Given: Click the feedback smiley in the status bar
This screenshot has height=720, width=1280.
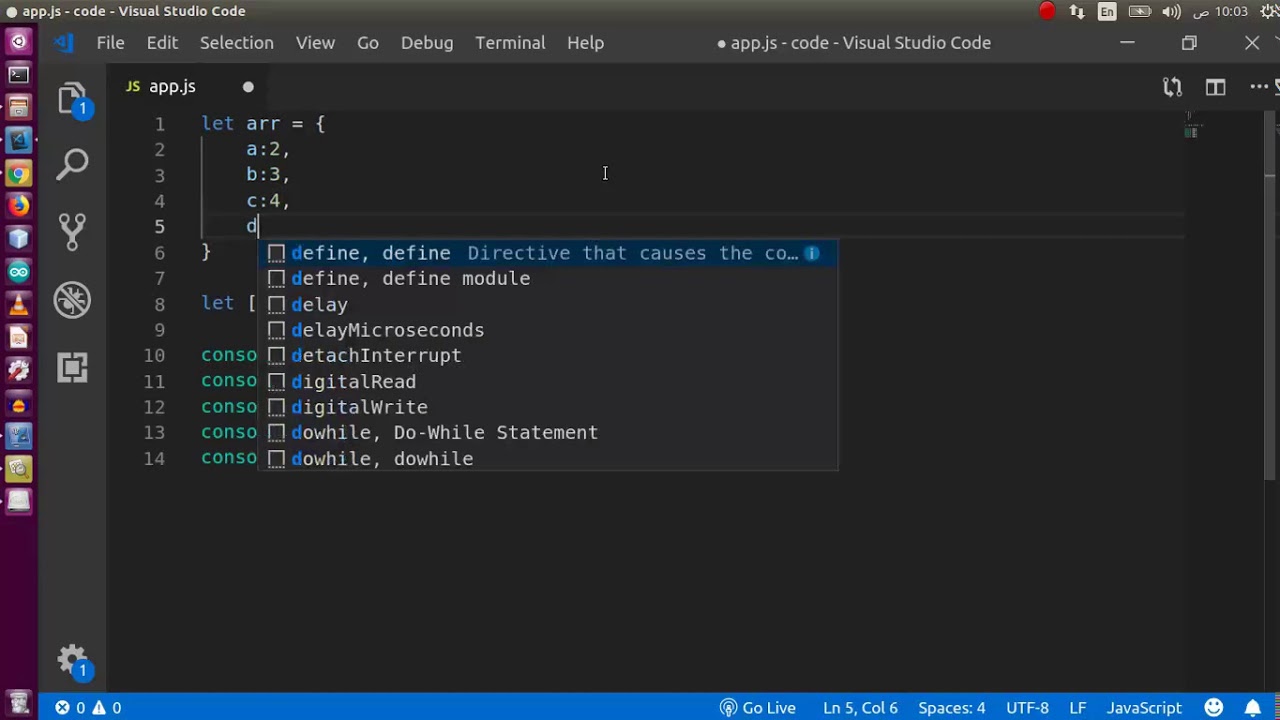Looking at the screenshot, I should (x=1214, y=708).
